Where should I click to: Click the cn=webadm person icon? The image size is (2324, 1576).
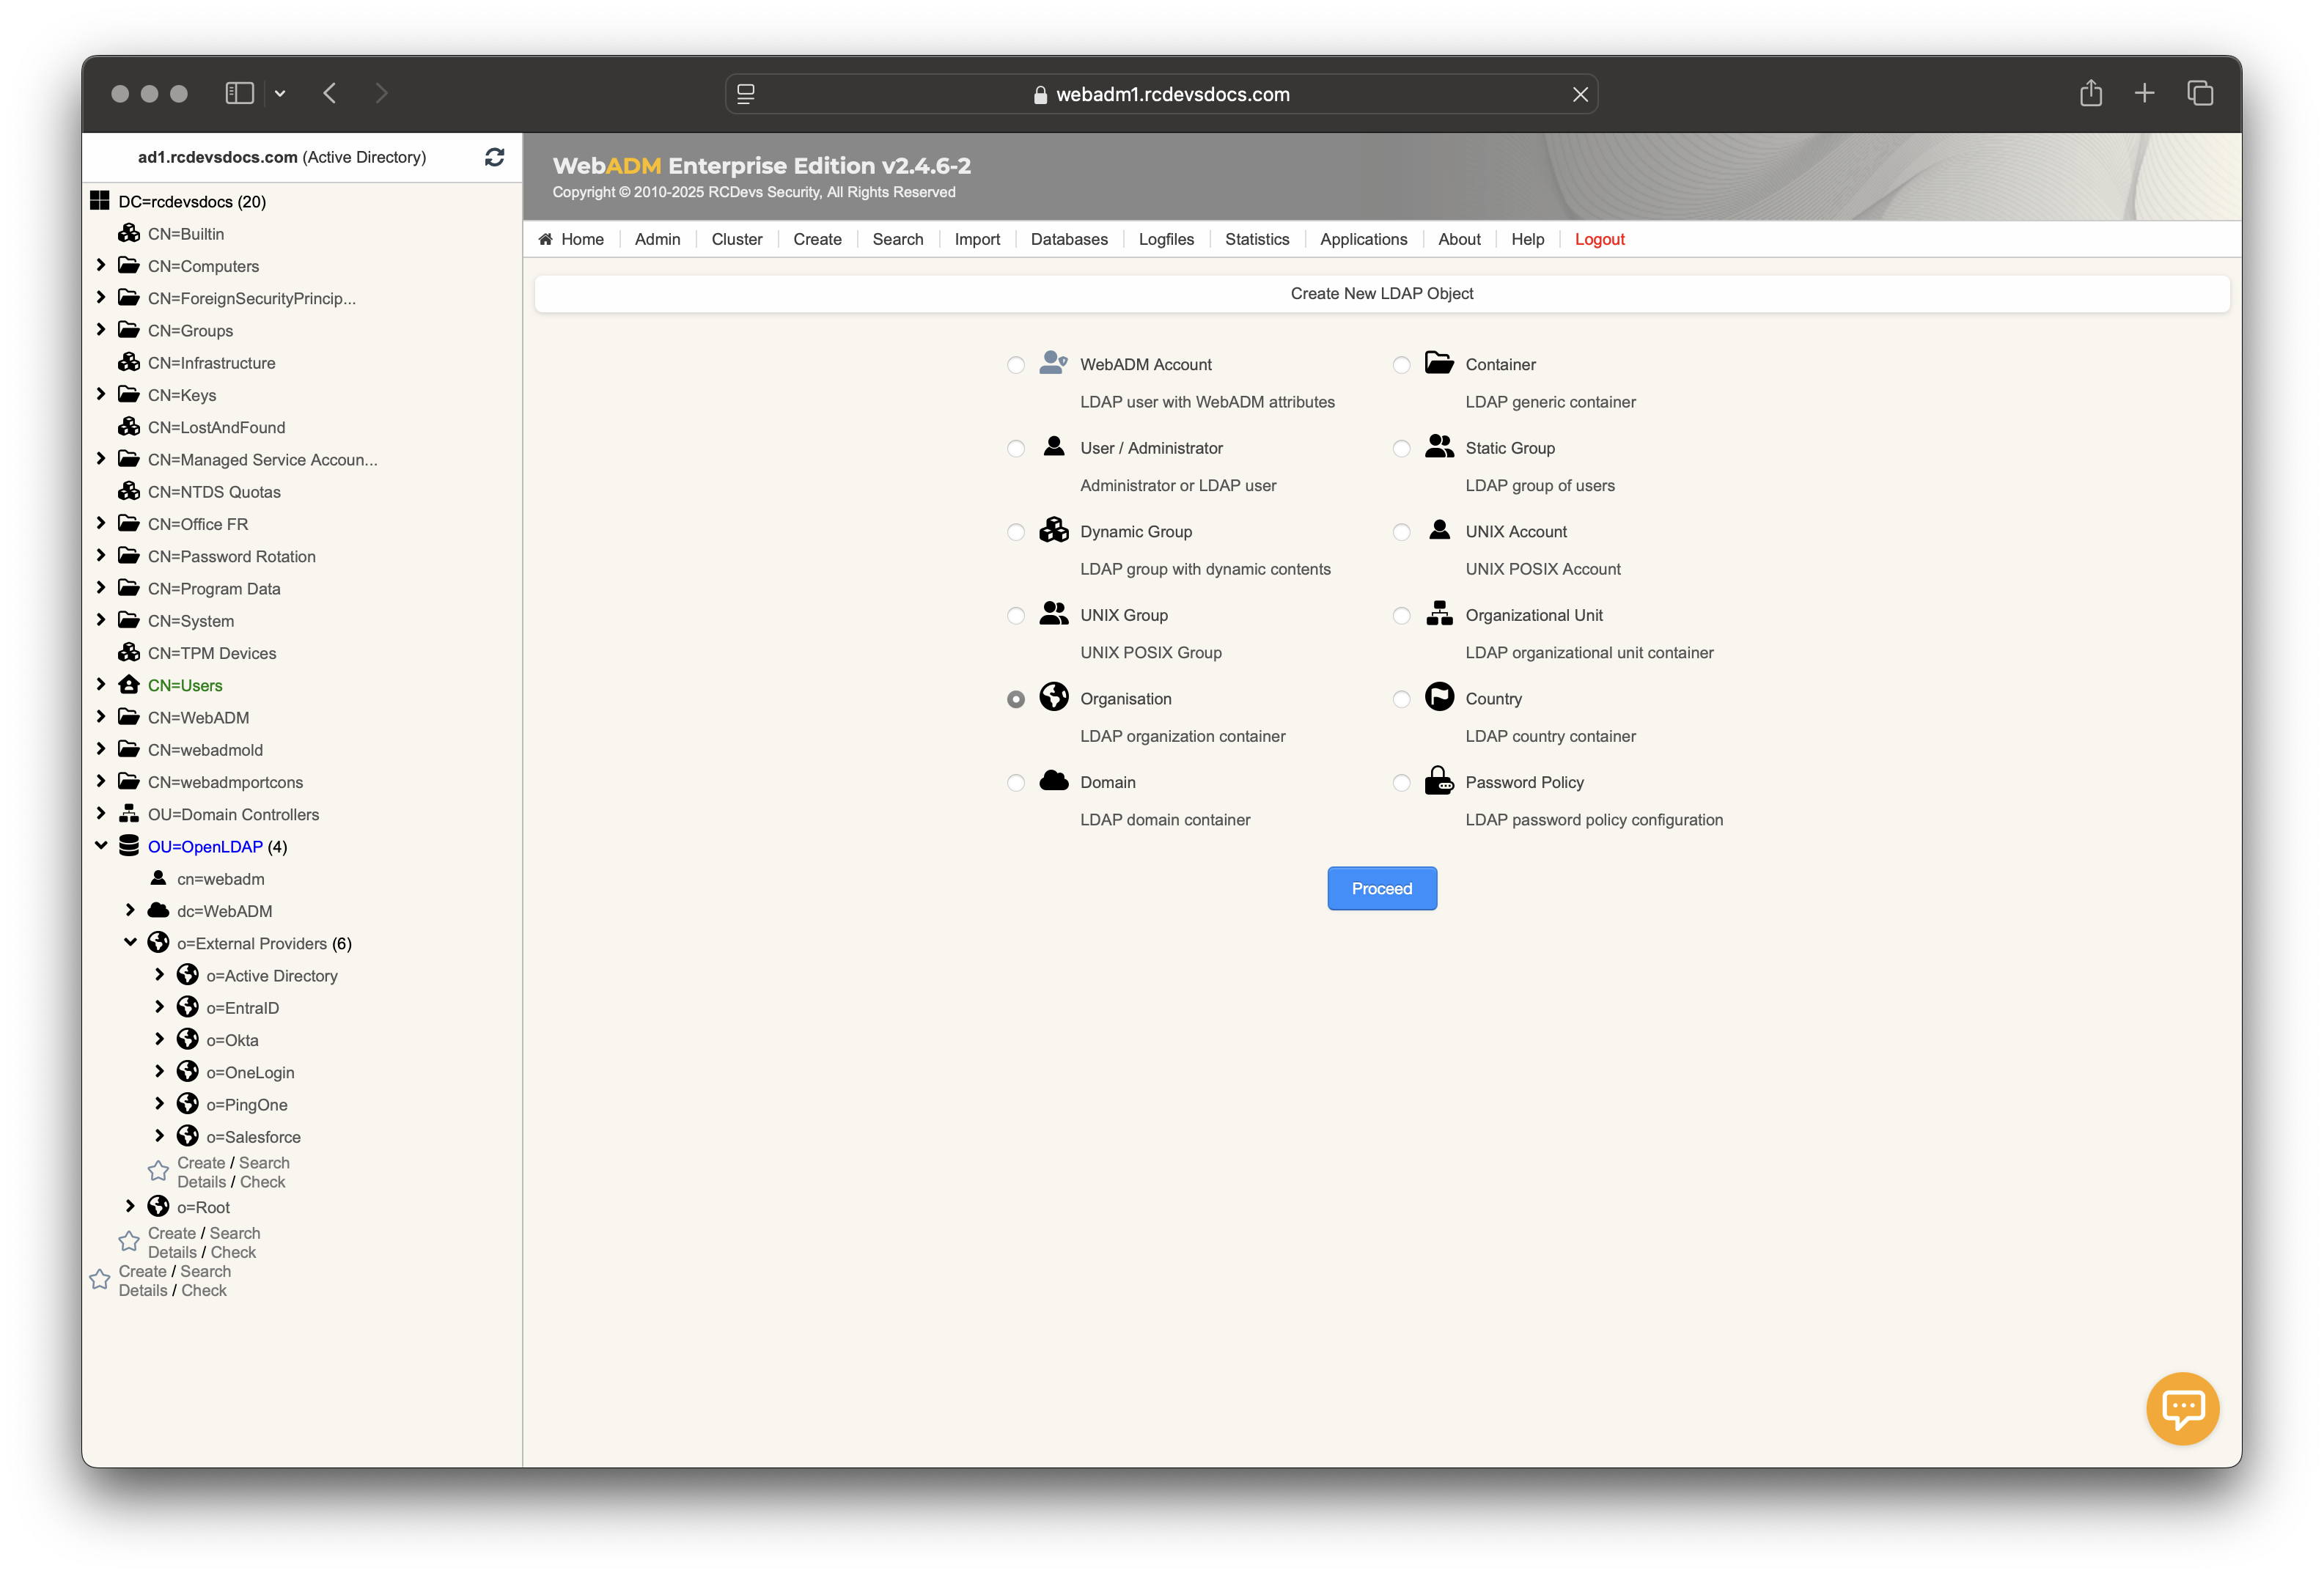click(x=158, y=878)
